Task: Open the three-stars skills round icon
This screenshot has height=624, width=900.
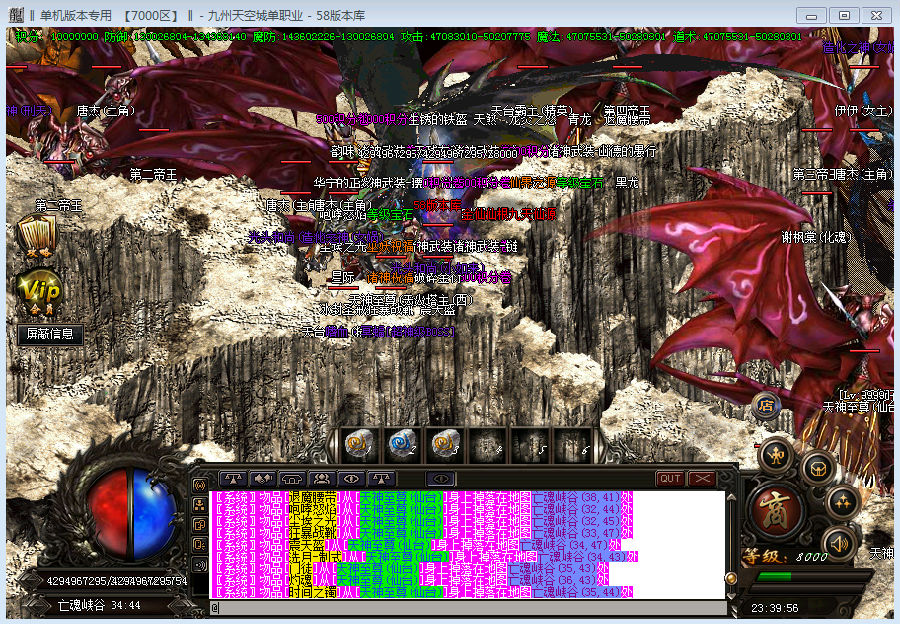Action: (x=843, y=502)
